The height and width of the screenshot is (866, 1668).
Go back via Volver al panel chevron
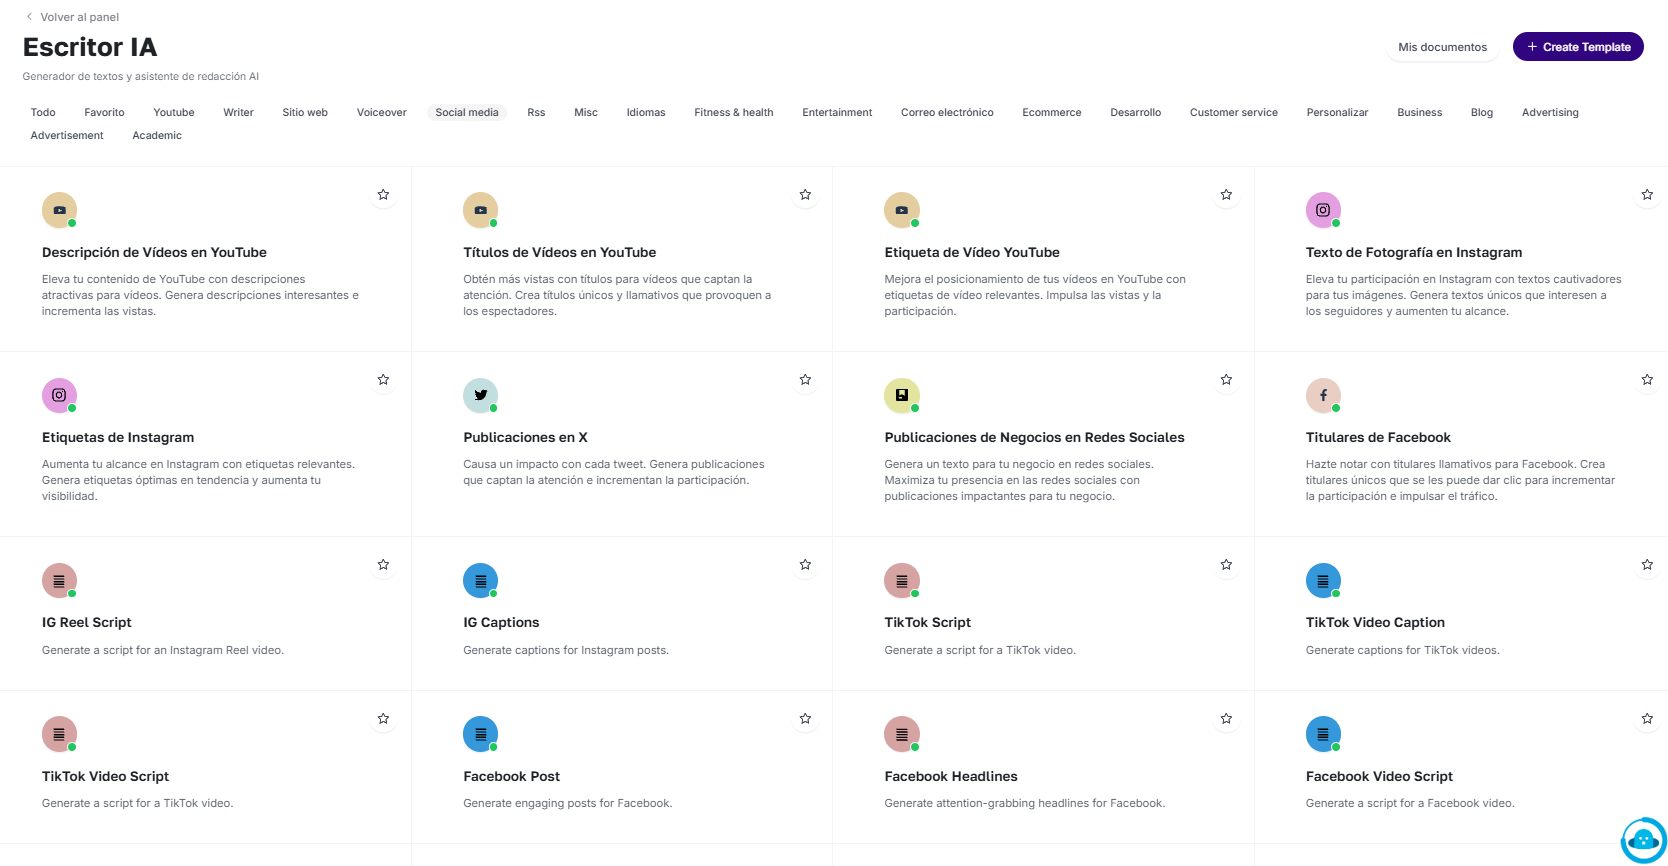(x=30, y=17)
